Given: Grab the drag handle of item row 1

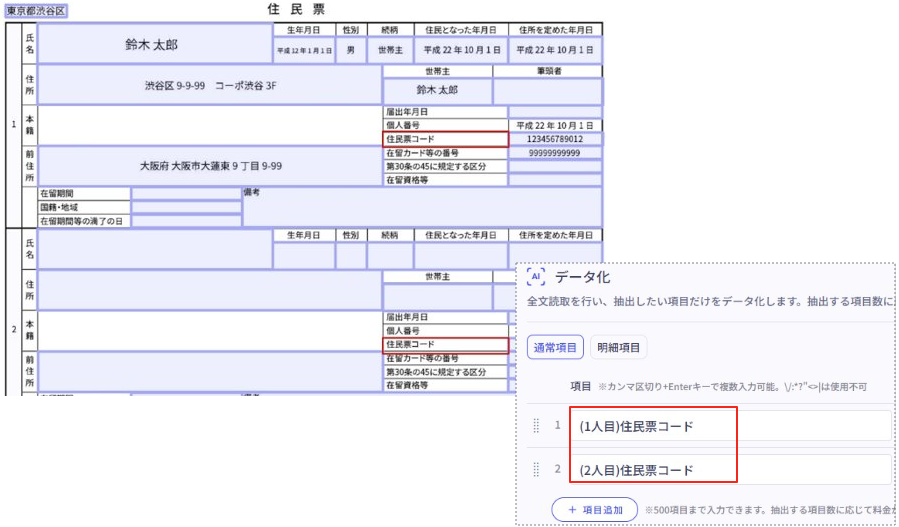Looking at the screenshot, I should tap(536, 426).
